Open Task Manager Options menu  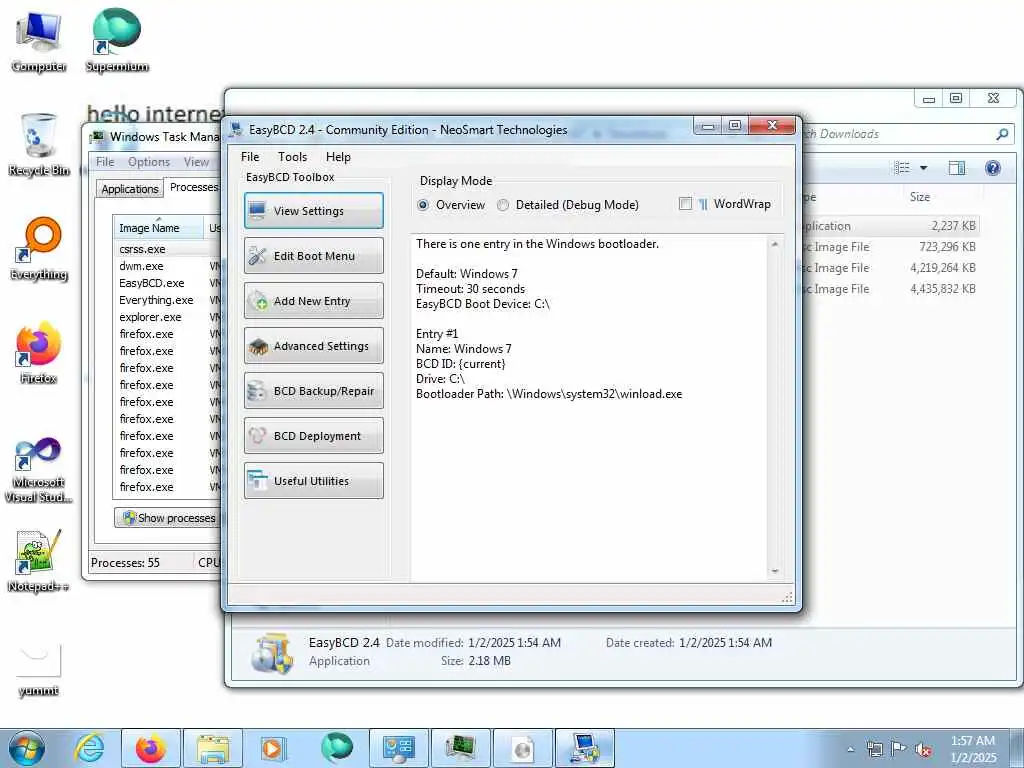pos(148,162)
